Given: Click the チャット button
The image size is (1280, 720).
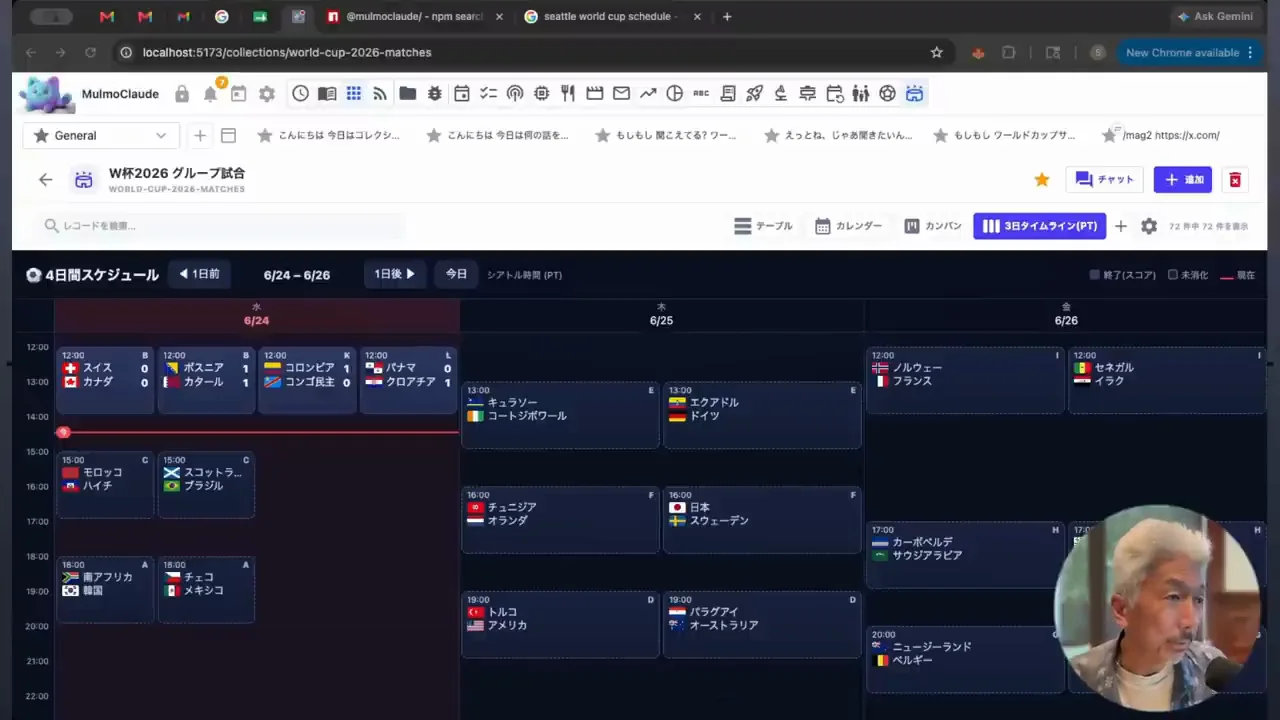Looking at the screenshot, I should [x=1105, y=180].
